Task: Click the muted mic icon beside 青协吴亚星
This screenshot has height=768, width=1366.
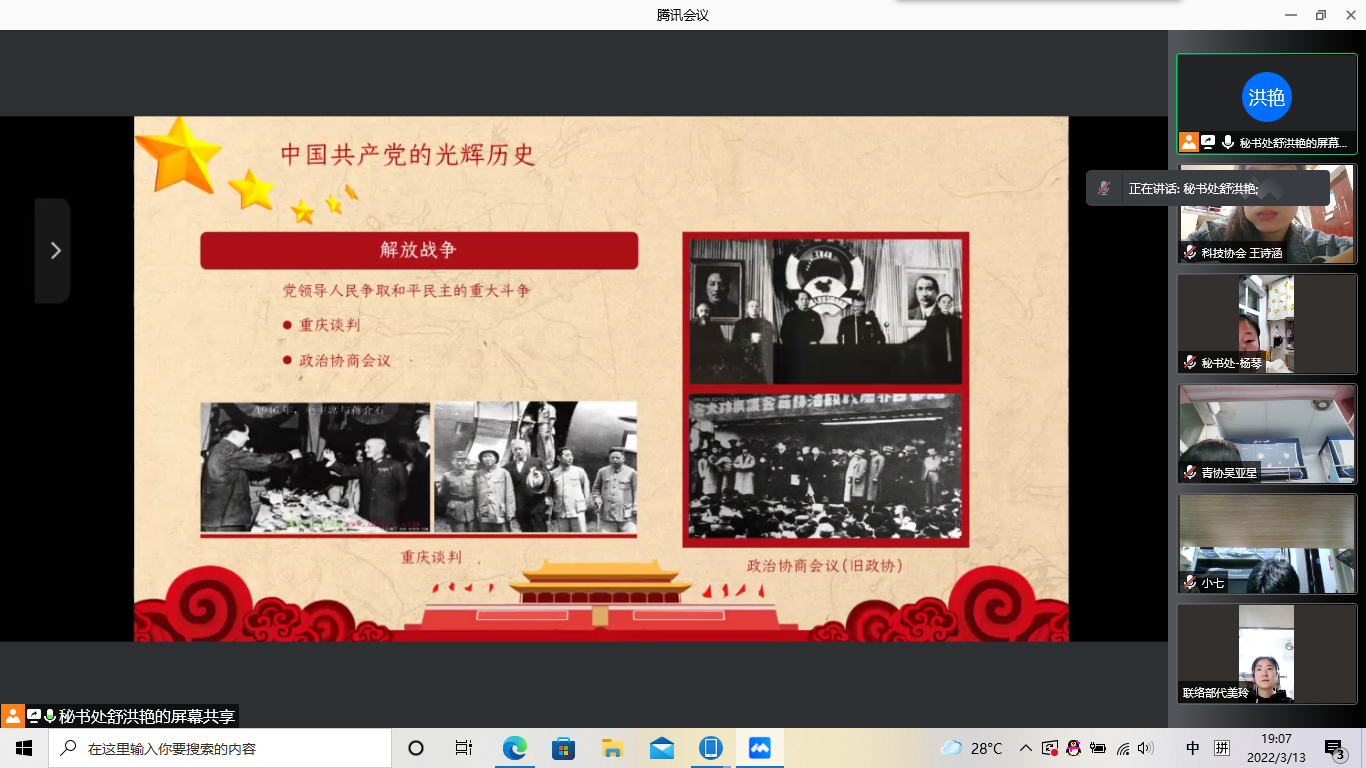Action: coord(1190,473)
